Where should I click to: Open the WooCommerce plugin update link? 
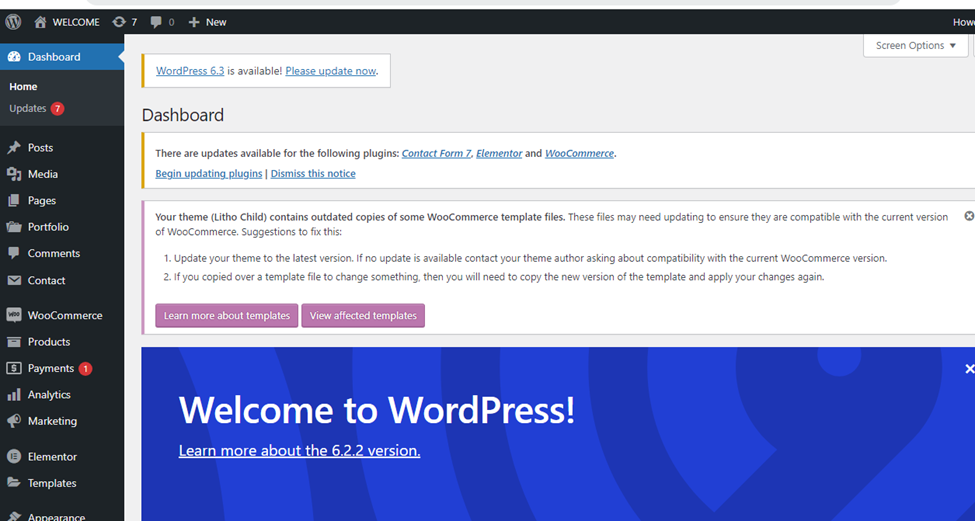[580, 154]
